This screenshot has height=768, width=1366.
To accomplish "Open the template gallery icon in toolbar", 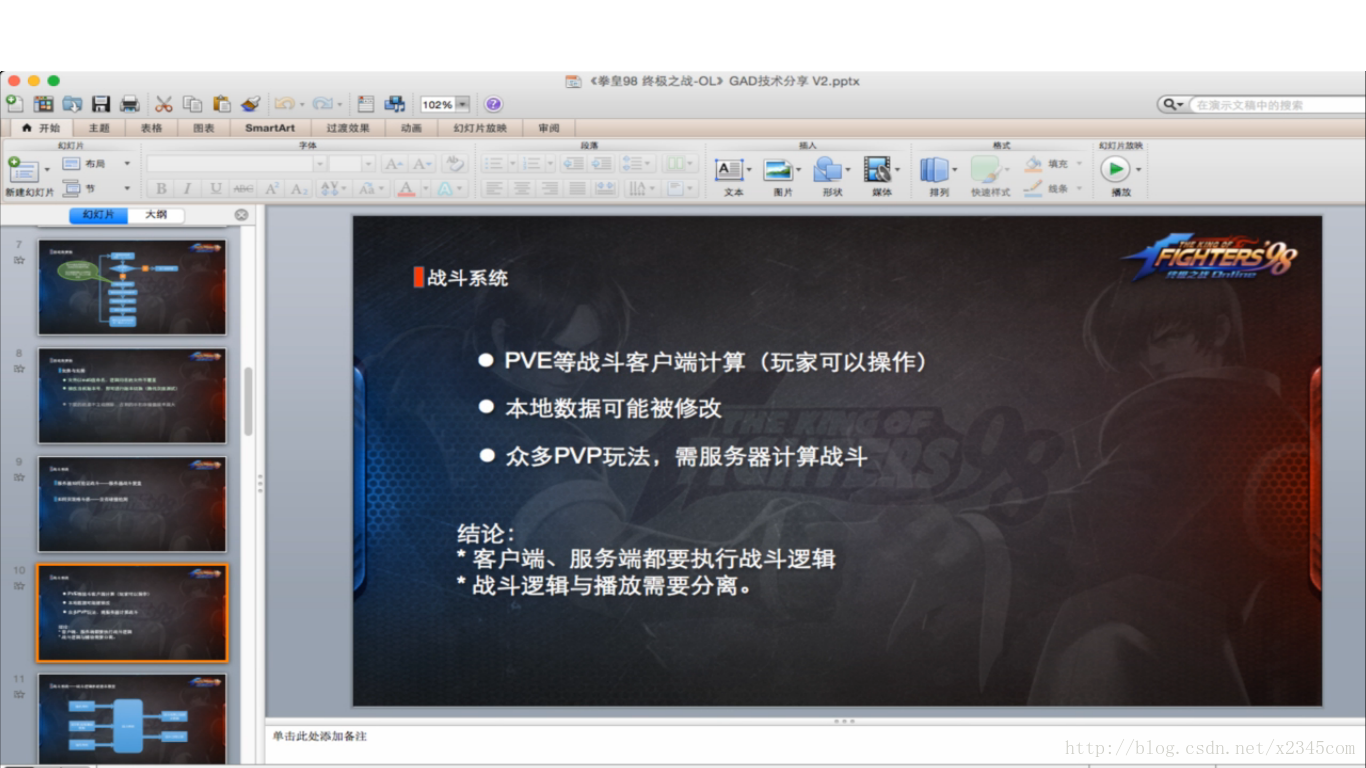I will 43,104.
